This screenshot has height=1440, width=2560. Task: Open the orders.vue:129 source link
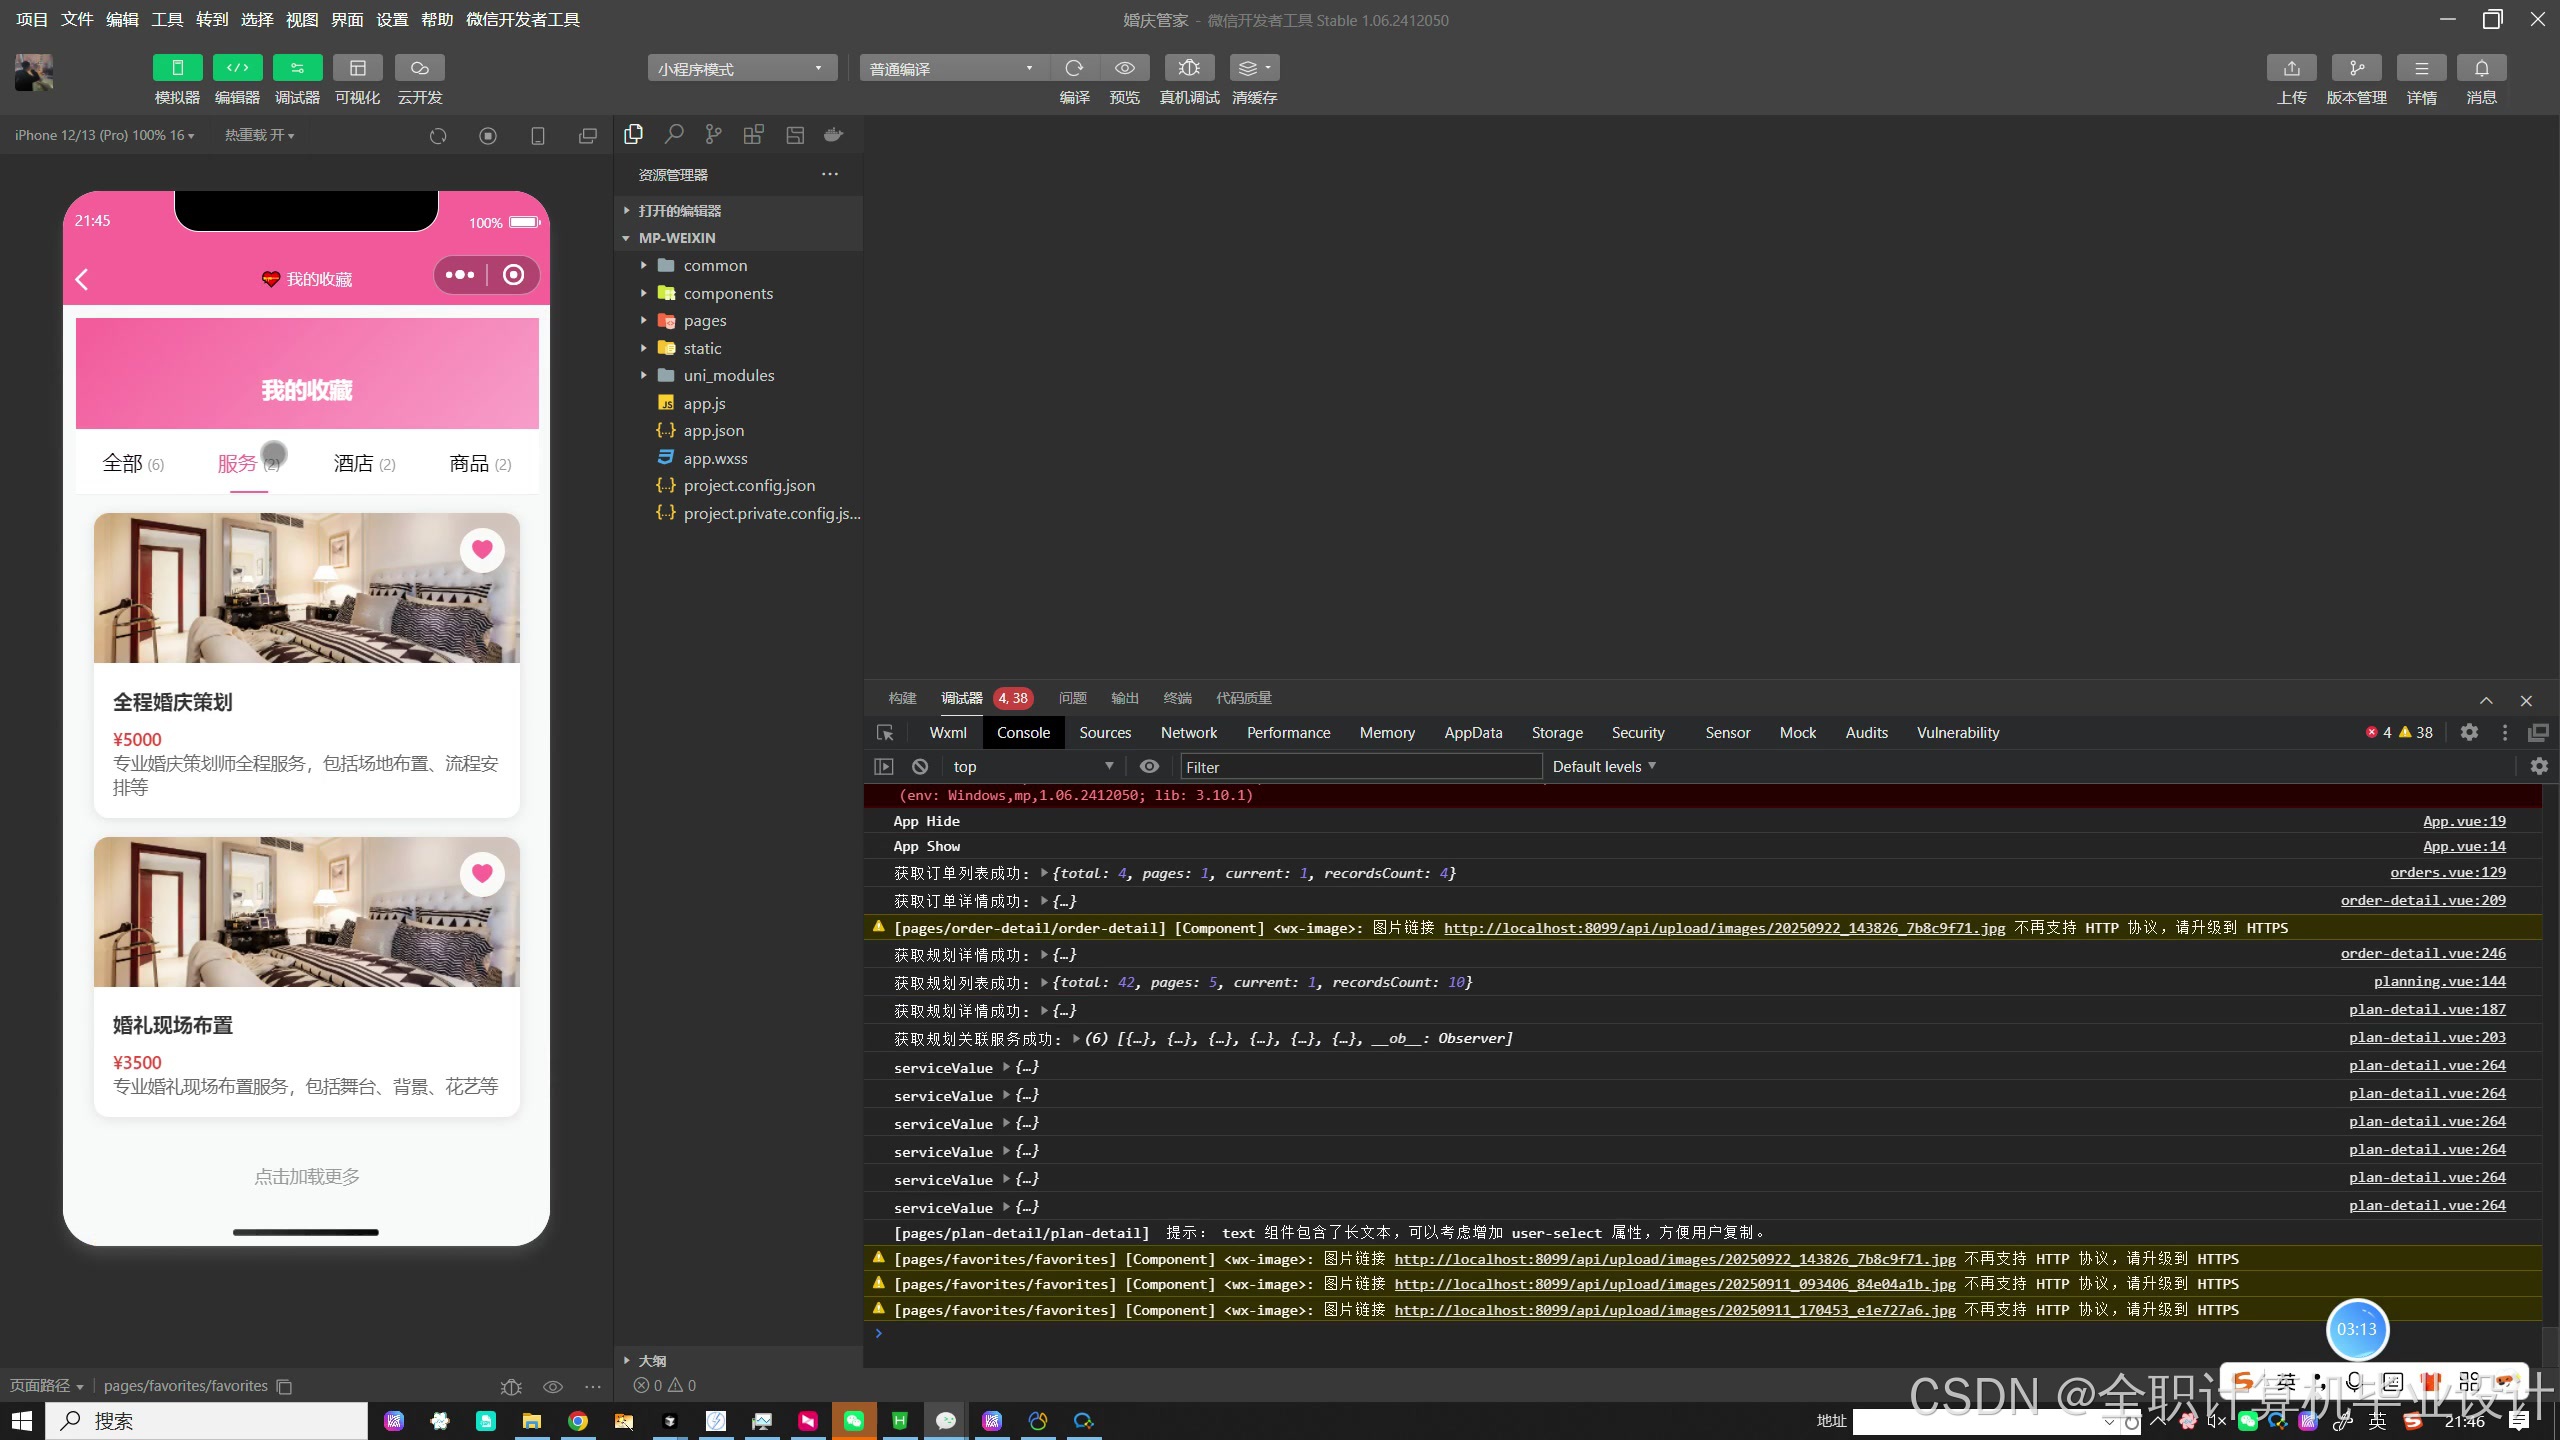pos(2447,873)
